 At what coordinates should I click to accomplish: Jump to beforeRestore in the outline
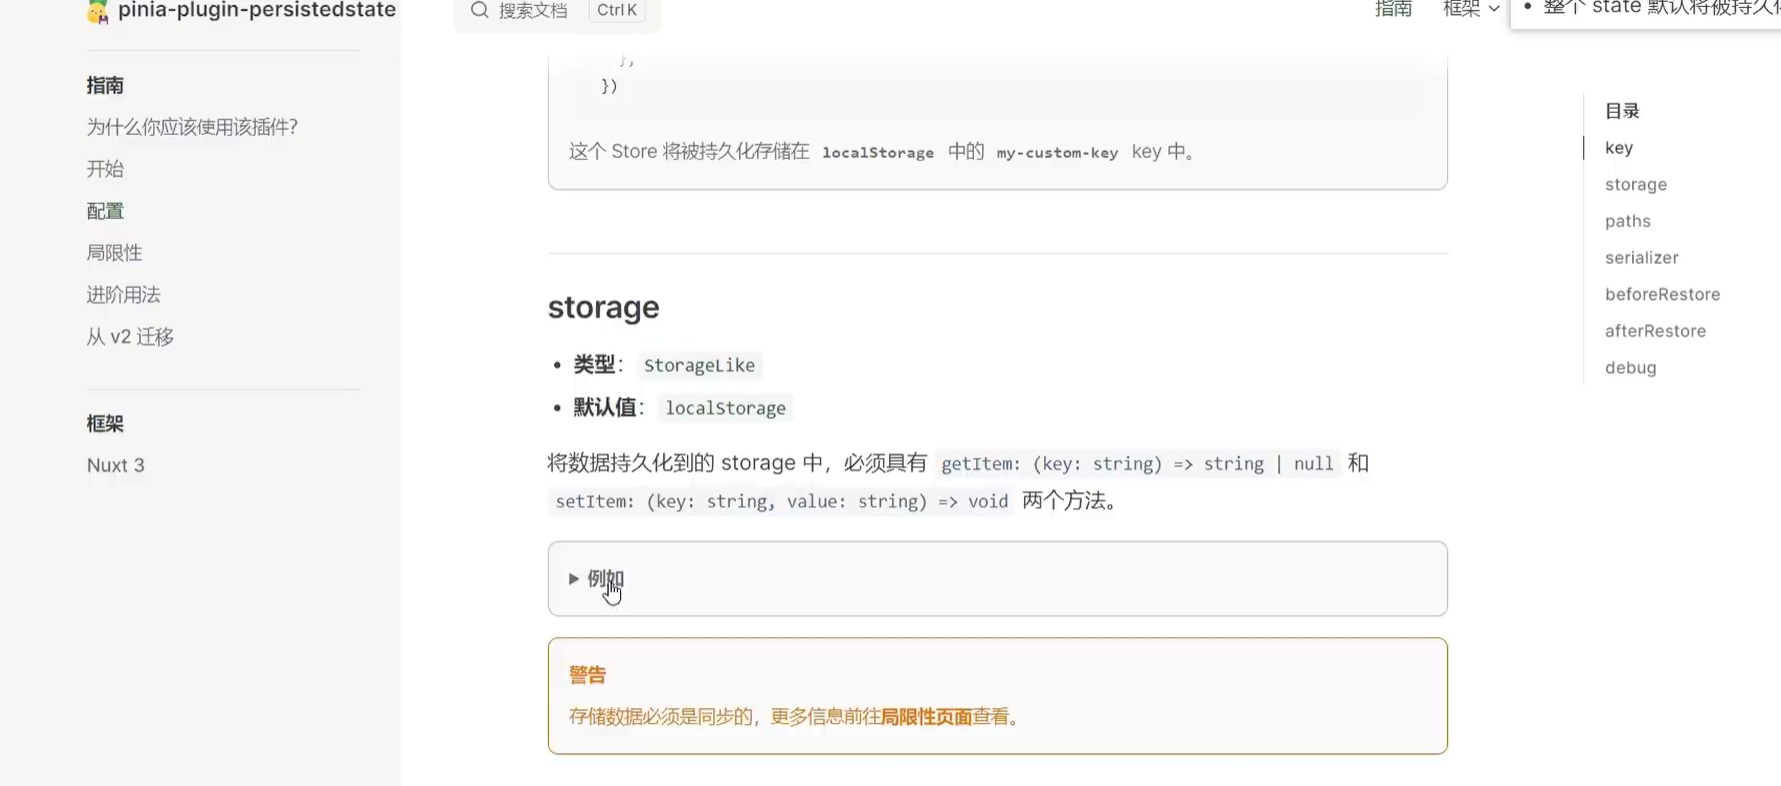pyautogui.click(x=1663, y=294)
